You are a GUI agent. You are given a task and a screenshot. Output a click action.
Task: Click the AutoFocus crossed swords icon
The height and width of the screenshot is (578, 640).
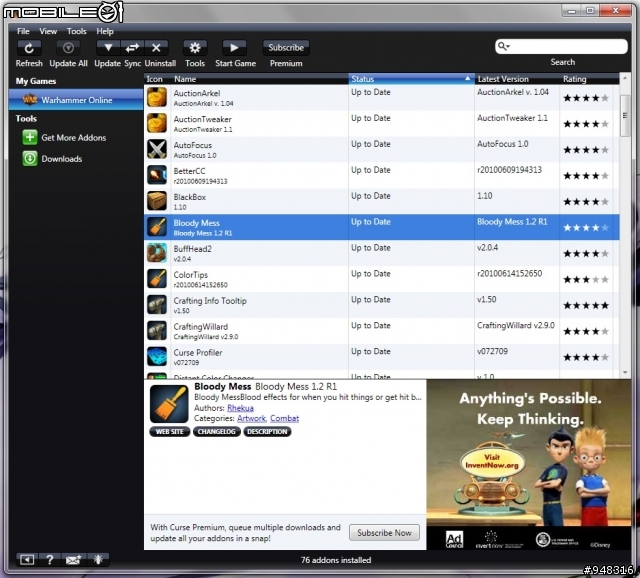[x=157, y=149]
